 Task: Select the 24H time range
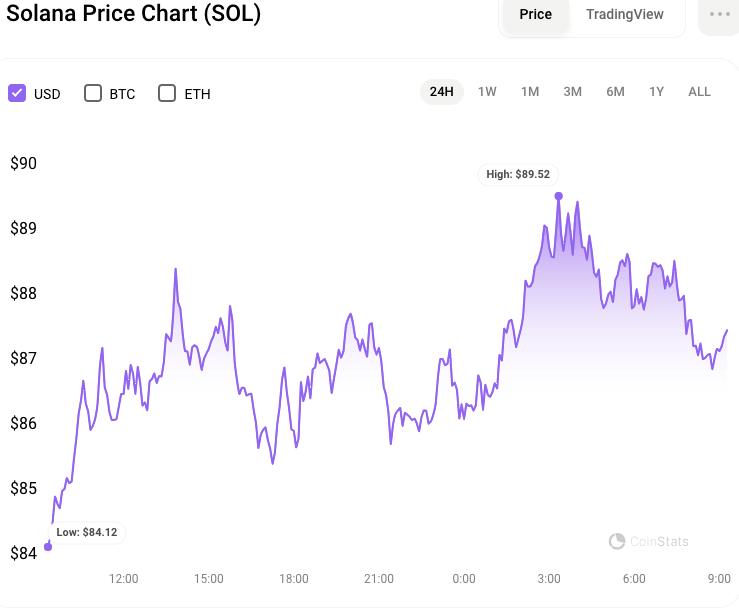[x=441, y=92]
